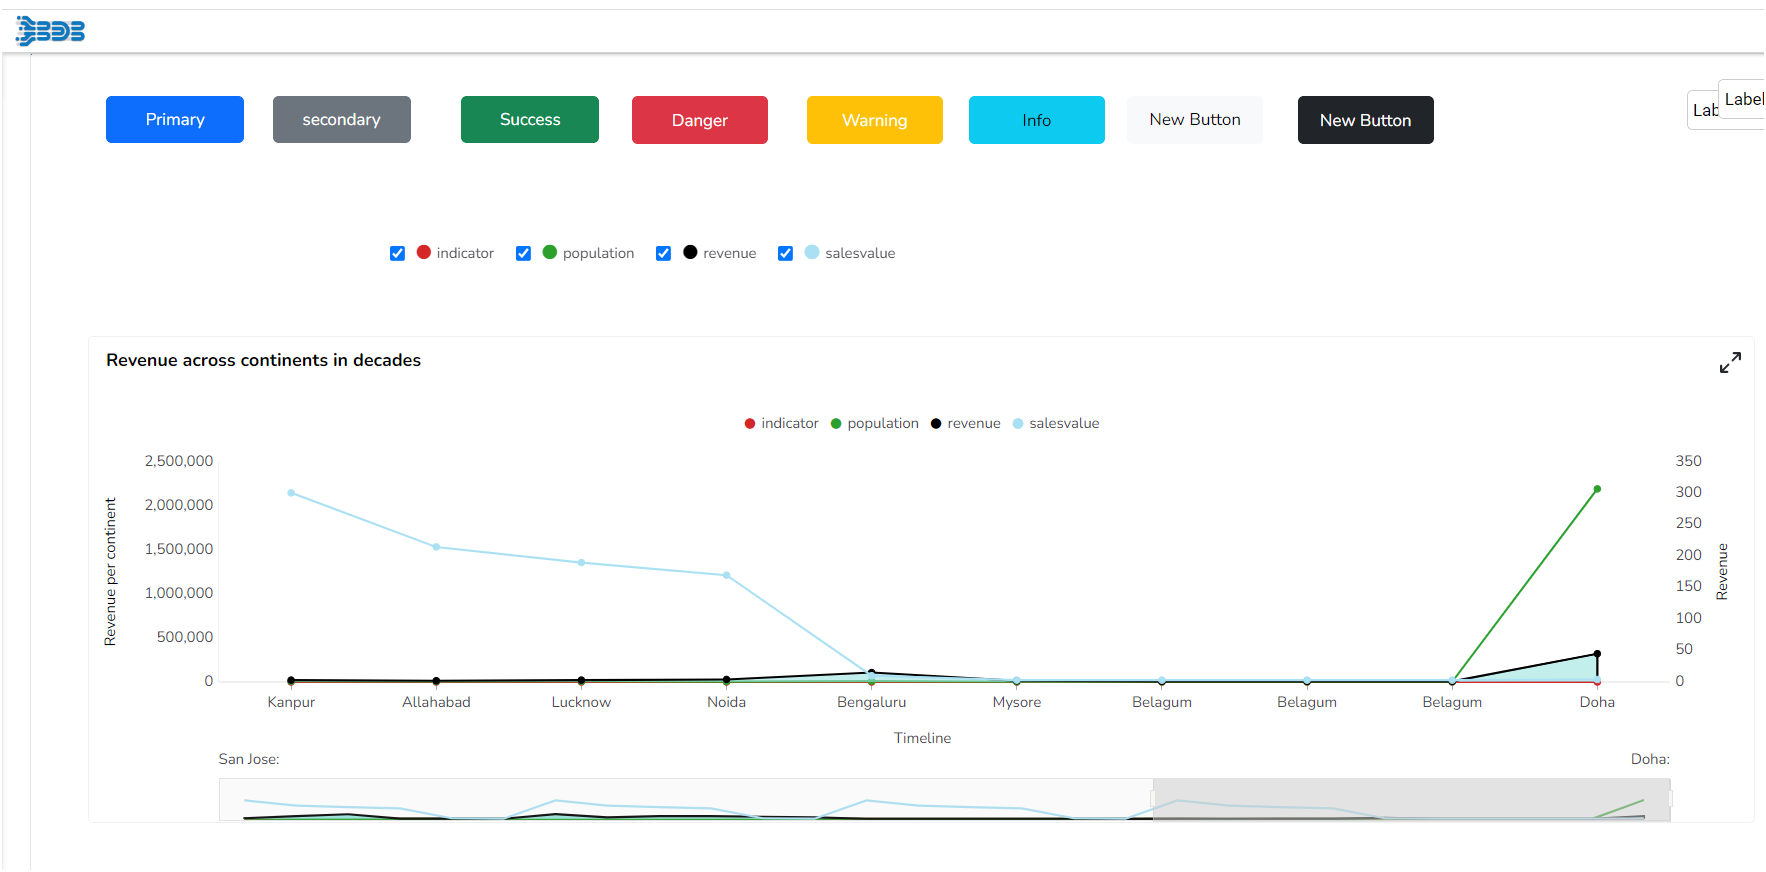Click the right handle of the range slider
The width and height of the screenshot is (1766, 872).
1670,799
